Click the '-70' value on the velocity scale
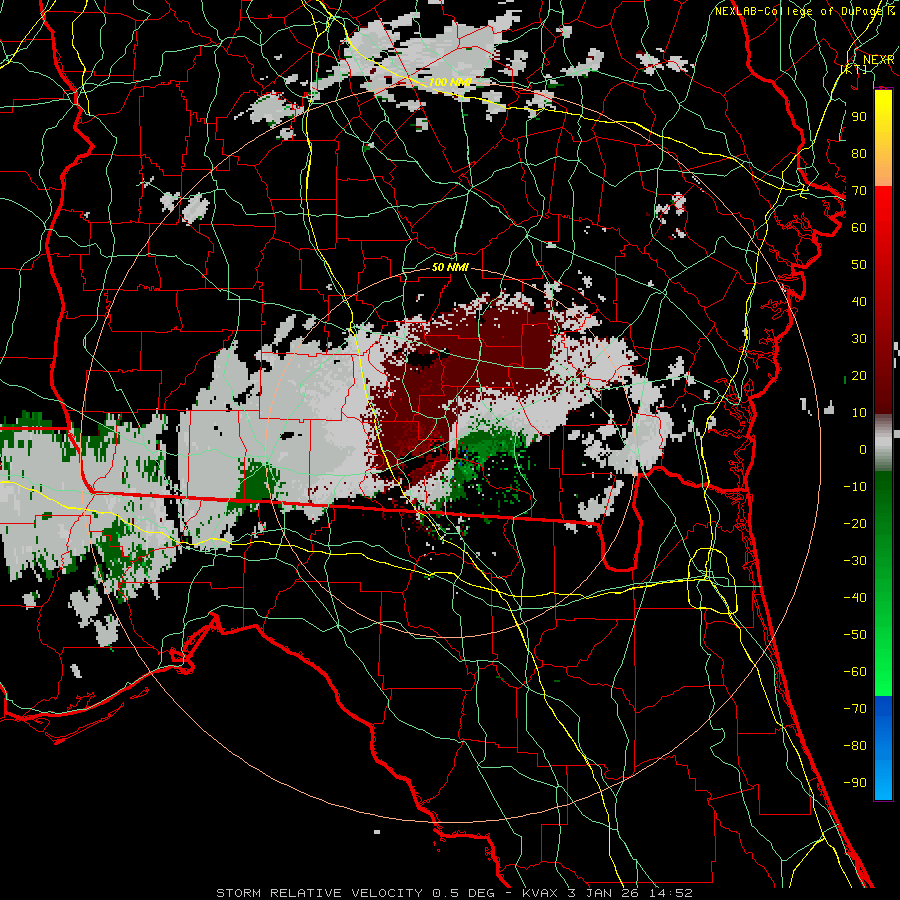This screenshot has width=900, height=900. pyautogui.click(x=855, y=709)
